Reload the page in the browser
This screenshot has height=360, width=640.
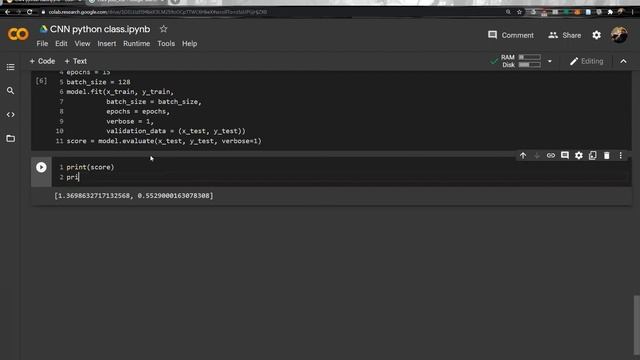point(29,12)
